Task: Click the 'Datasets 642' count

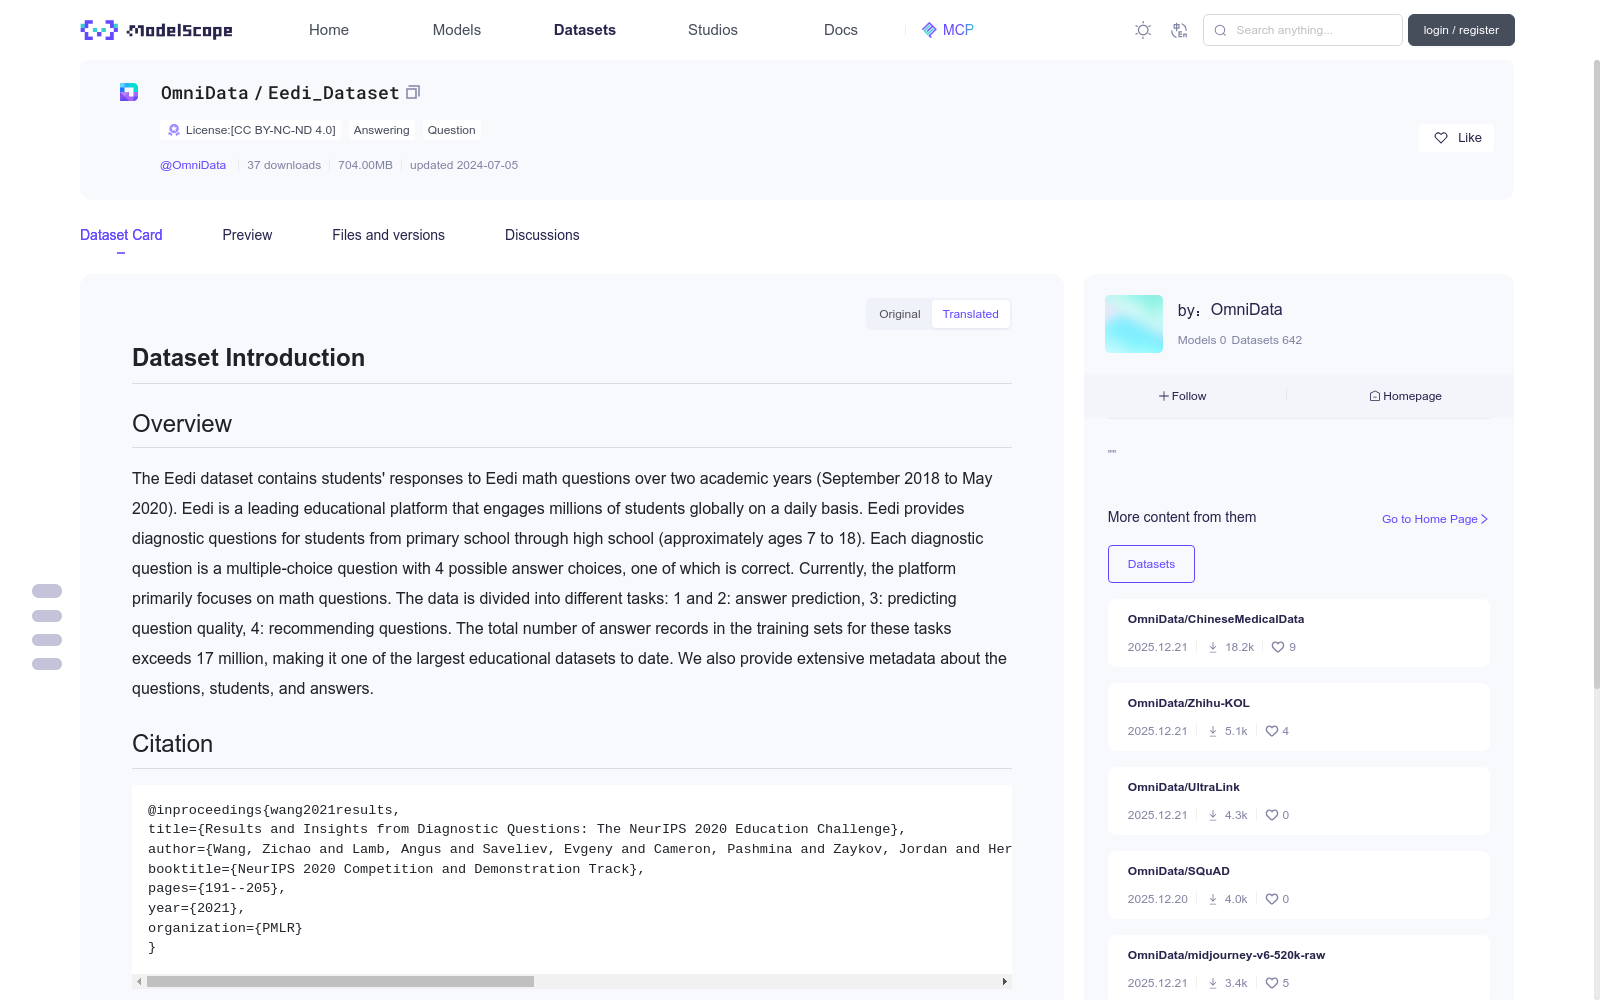Action: [x=1267, y=340]
